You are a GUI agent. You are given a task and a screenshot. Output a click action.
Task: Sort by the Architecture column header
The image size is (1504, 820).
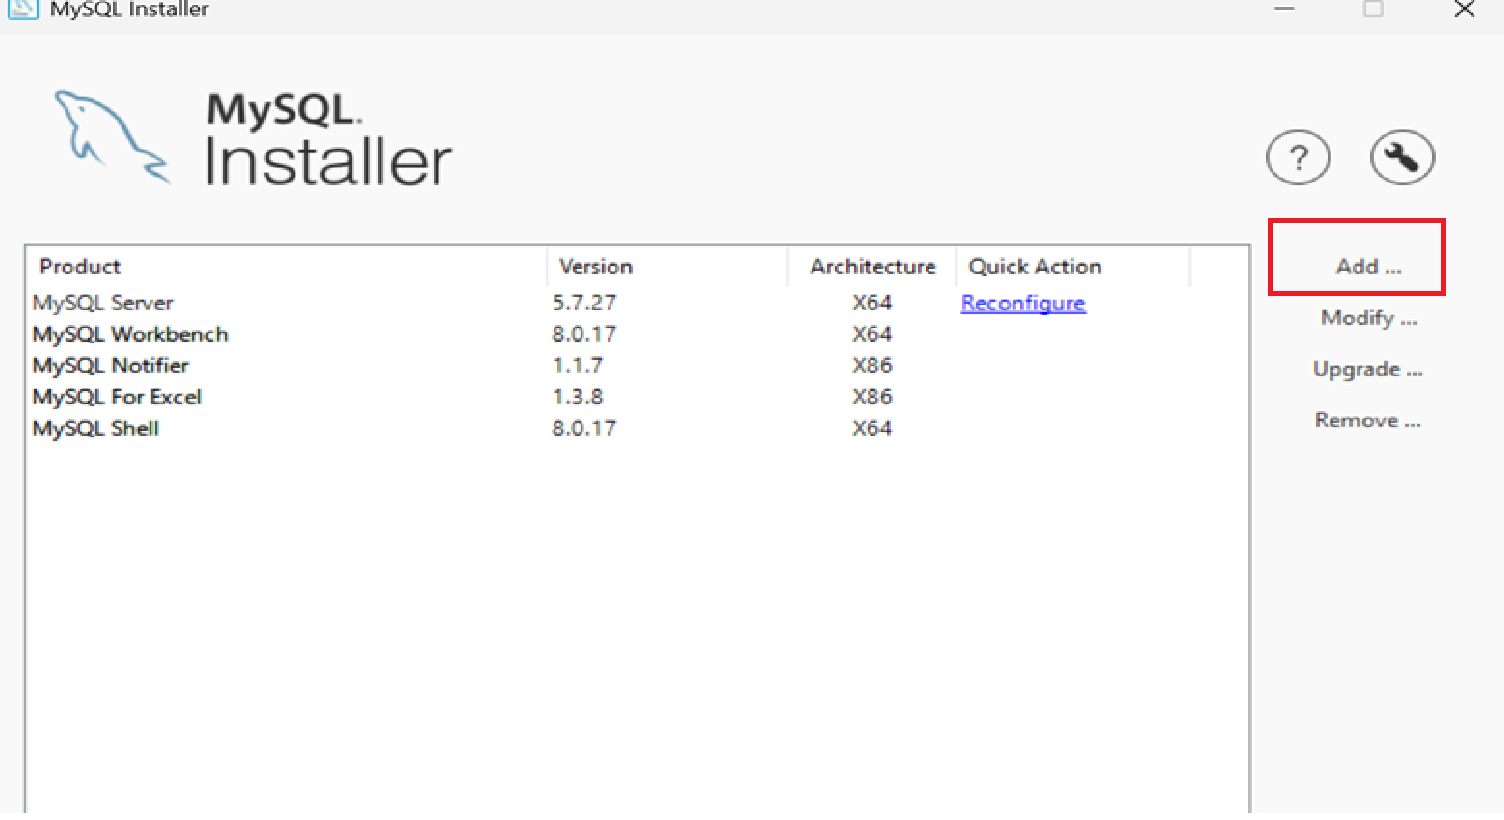tap(872, 266)
